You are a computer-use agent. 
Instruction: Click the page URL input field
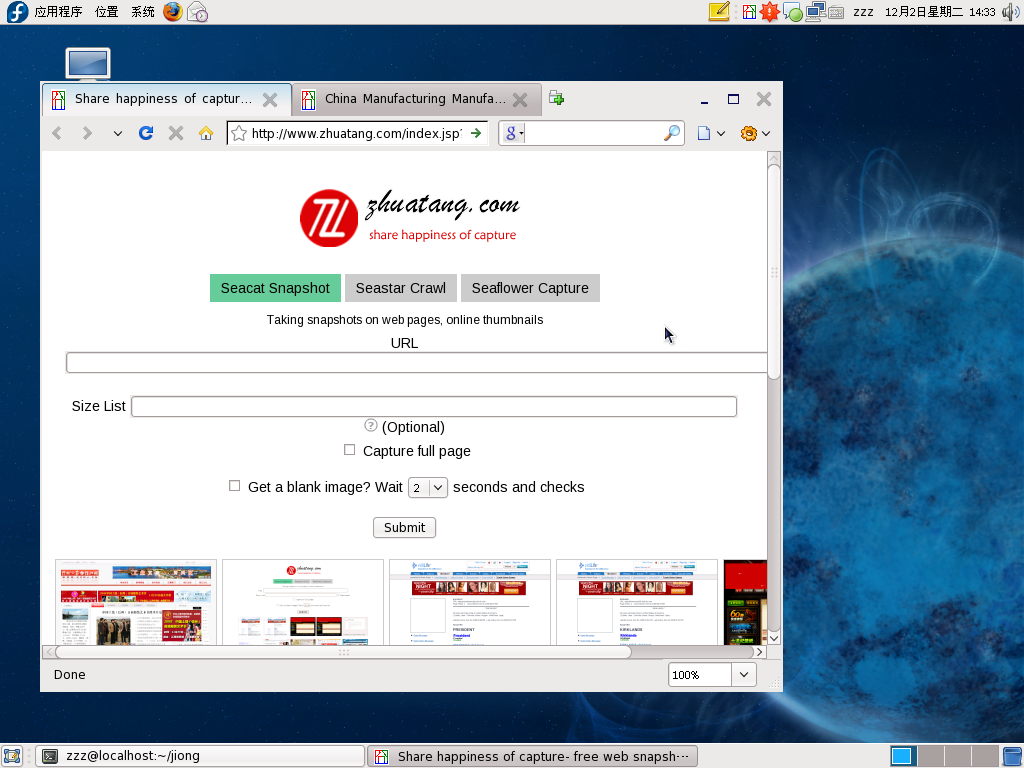417,362
